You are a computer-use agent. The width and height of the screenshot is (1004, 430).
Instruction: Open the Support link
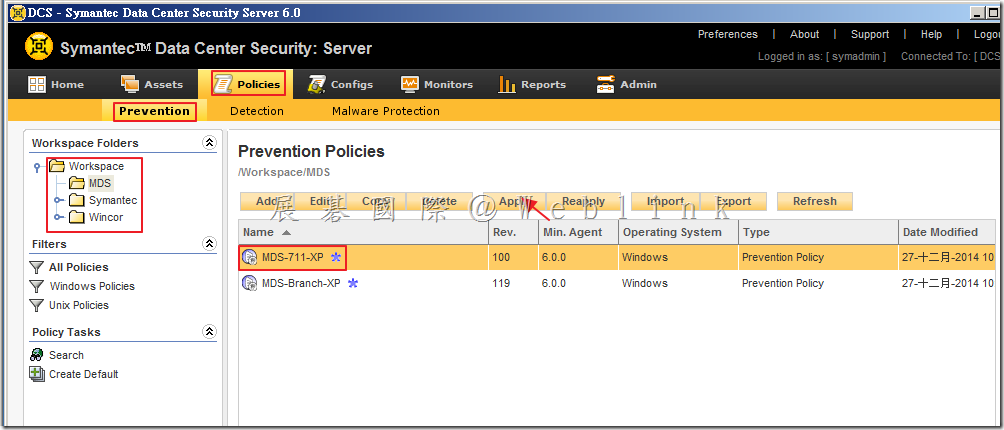tap(870, 35)
